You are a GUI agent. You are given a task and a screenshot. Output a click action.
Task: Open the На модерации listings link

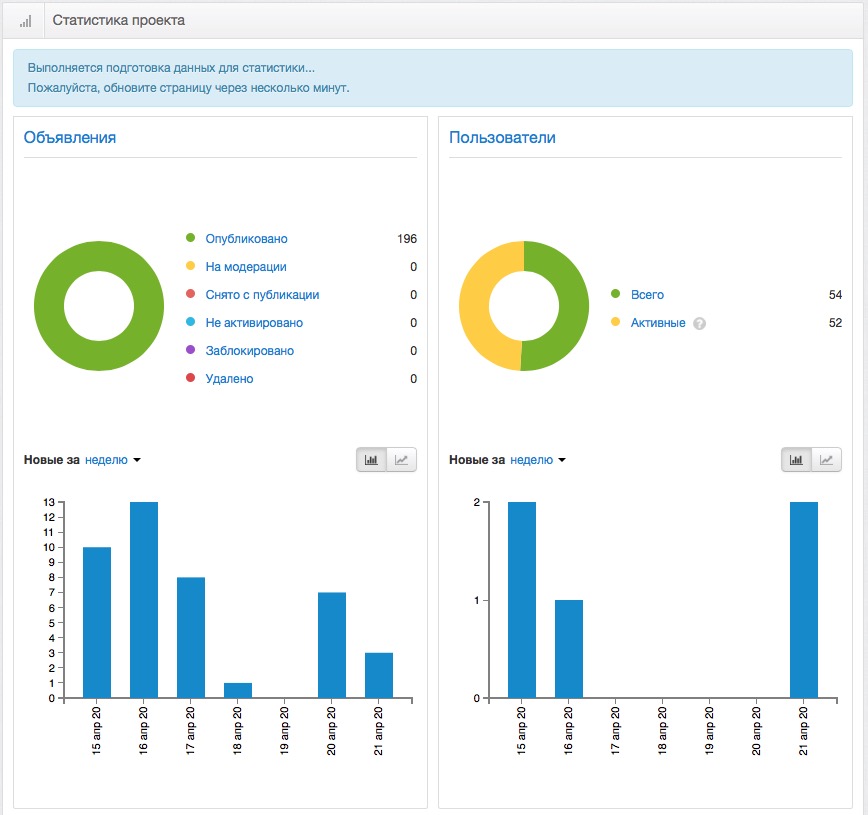tap(246, 267)
